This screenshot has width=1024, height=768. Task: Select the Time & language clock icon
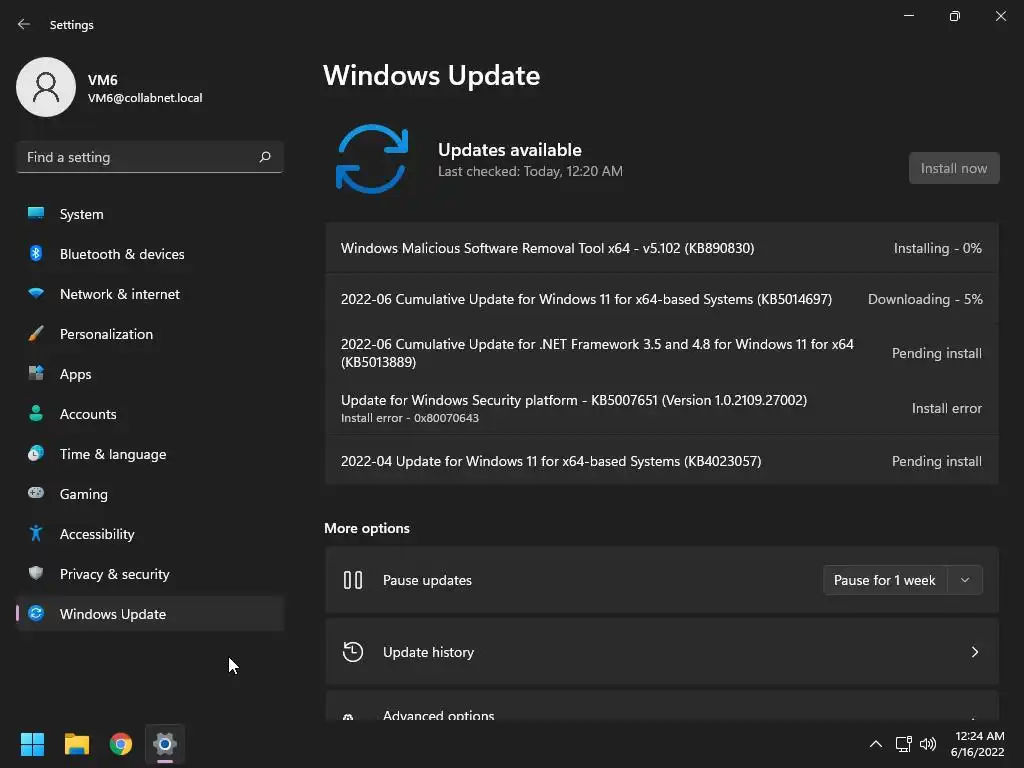click(x=36, y=453)
